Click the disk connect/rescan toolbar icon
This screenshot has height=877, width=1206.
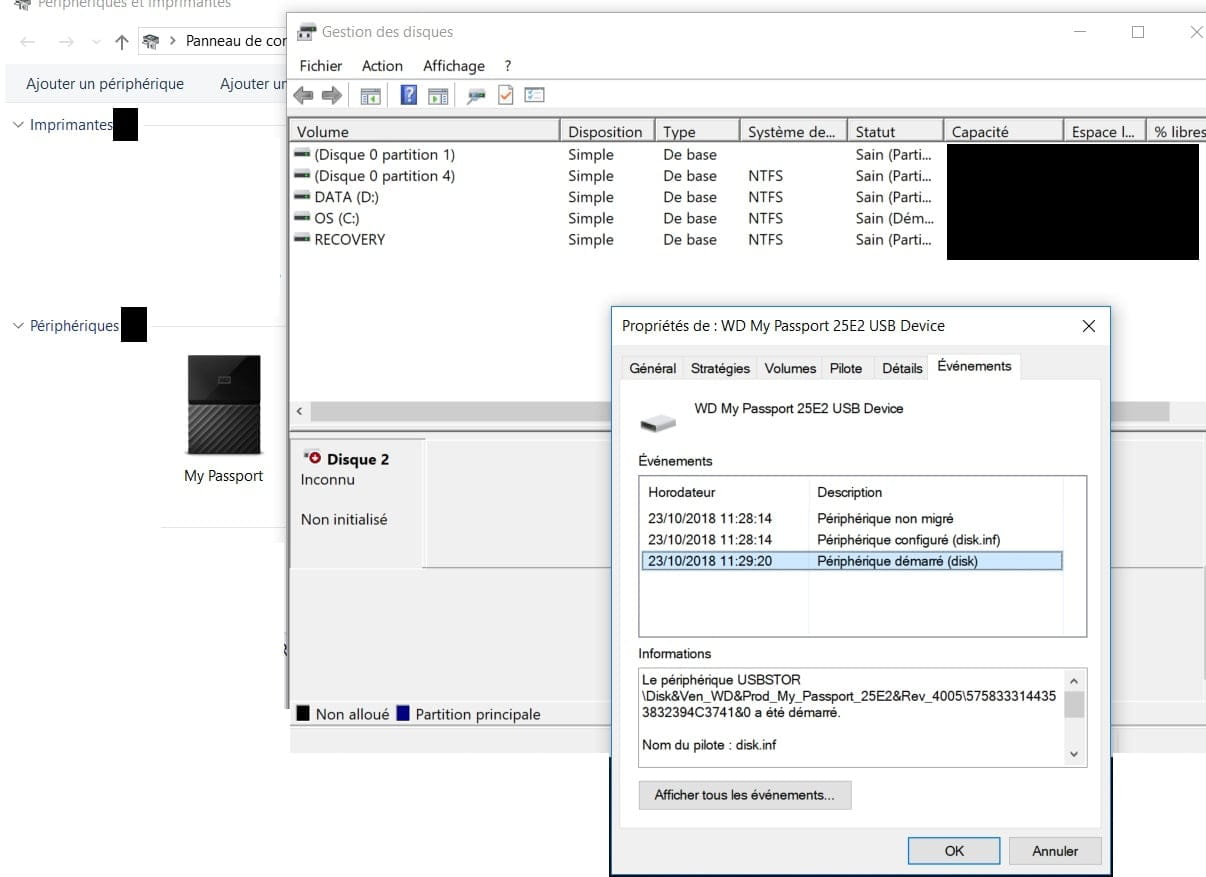point(477,96)
